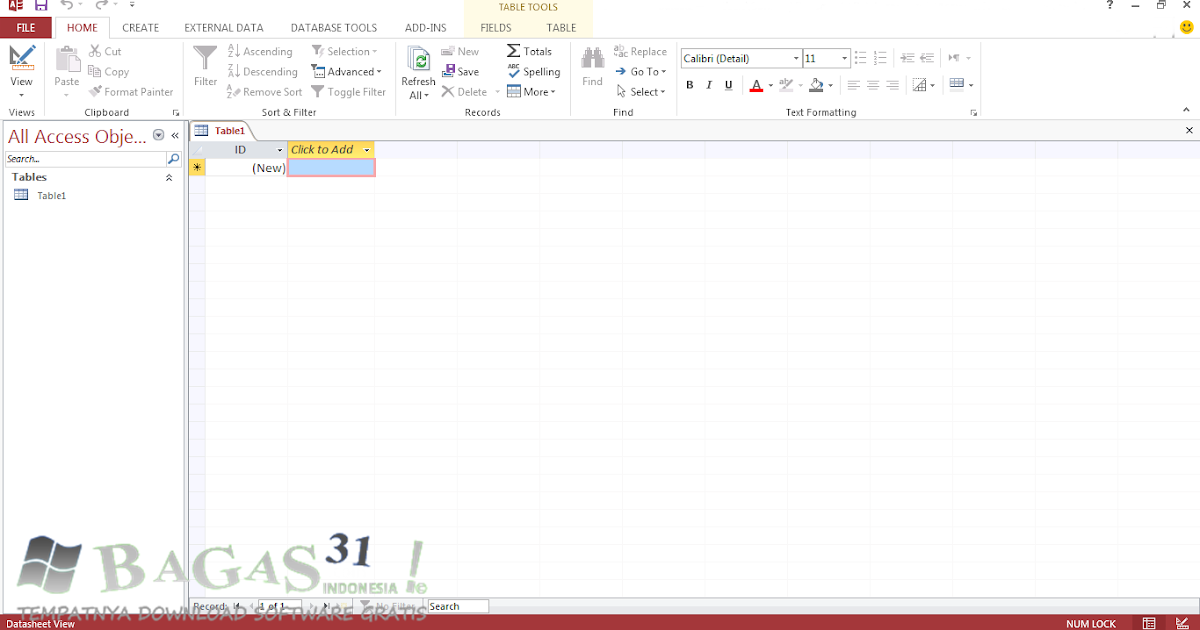Collapse the Tables group in navigation pane

click(x=168, y=177)
